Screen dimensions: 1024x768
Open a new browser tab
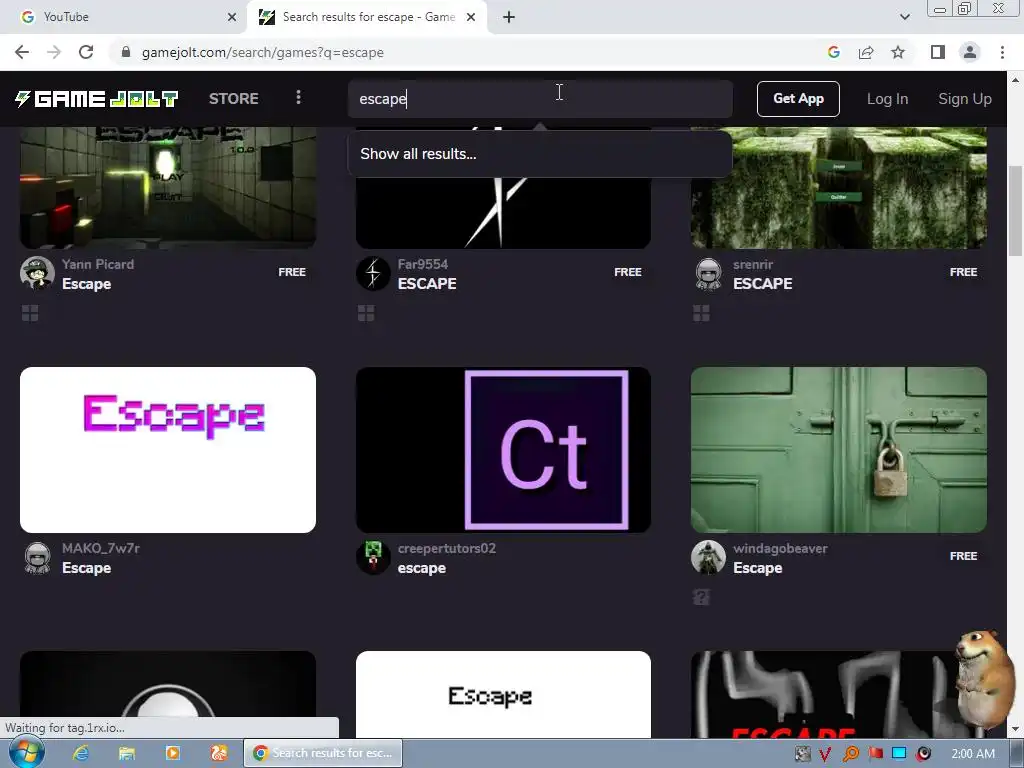click(509, 18)
